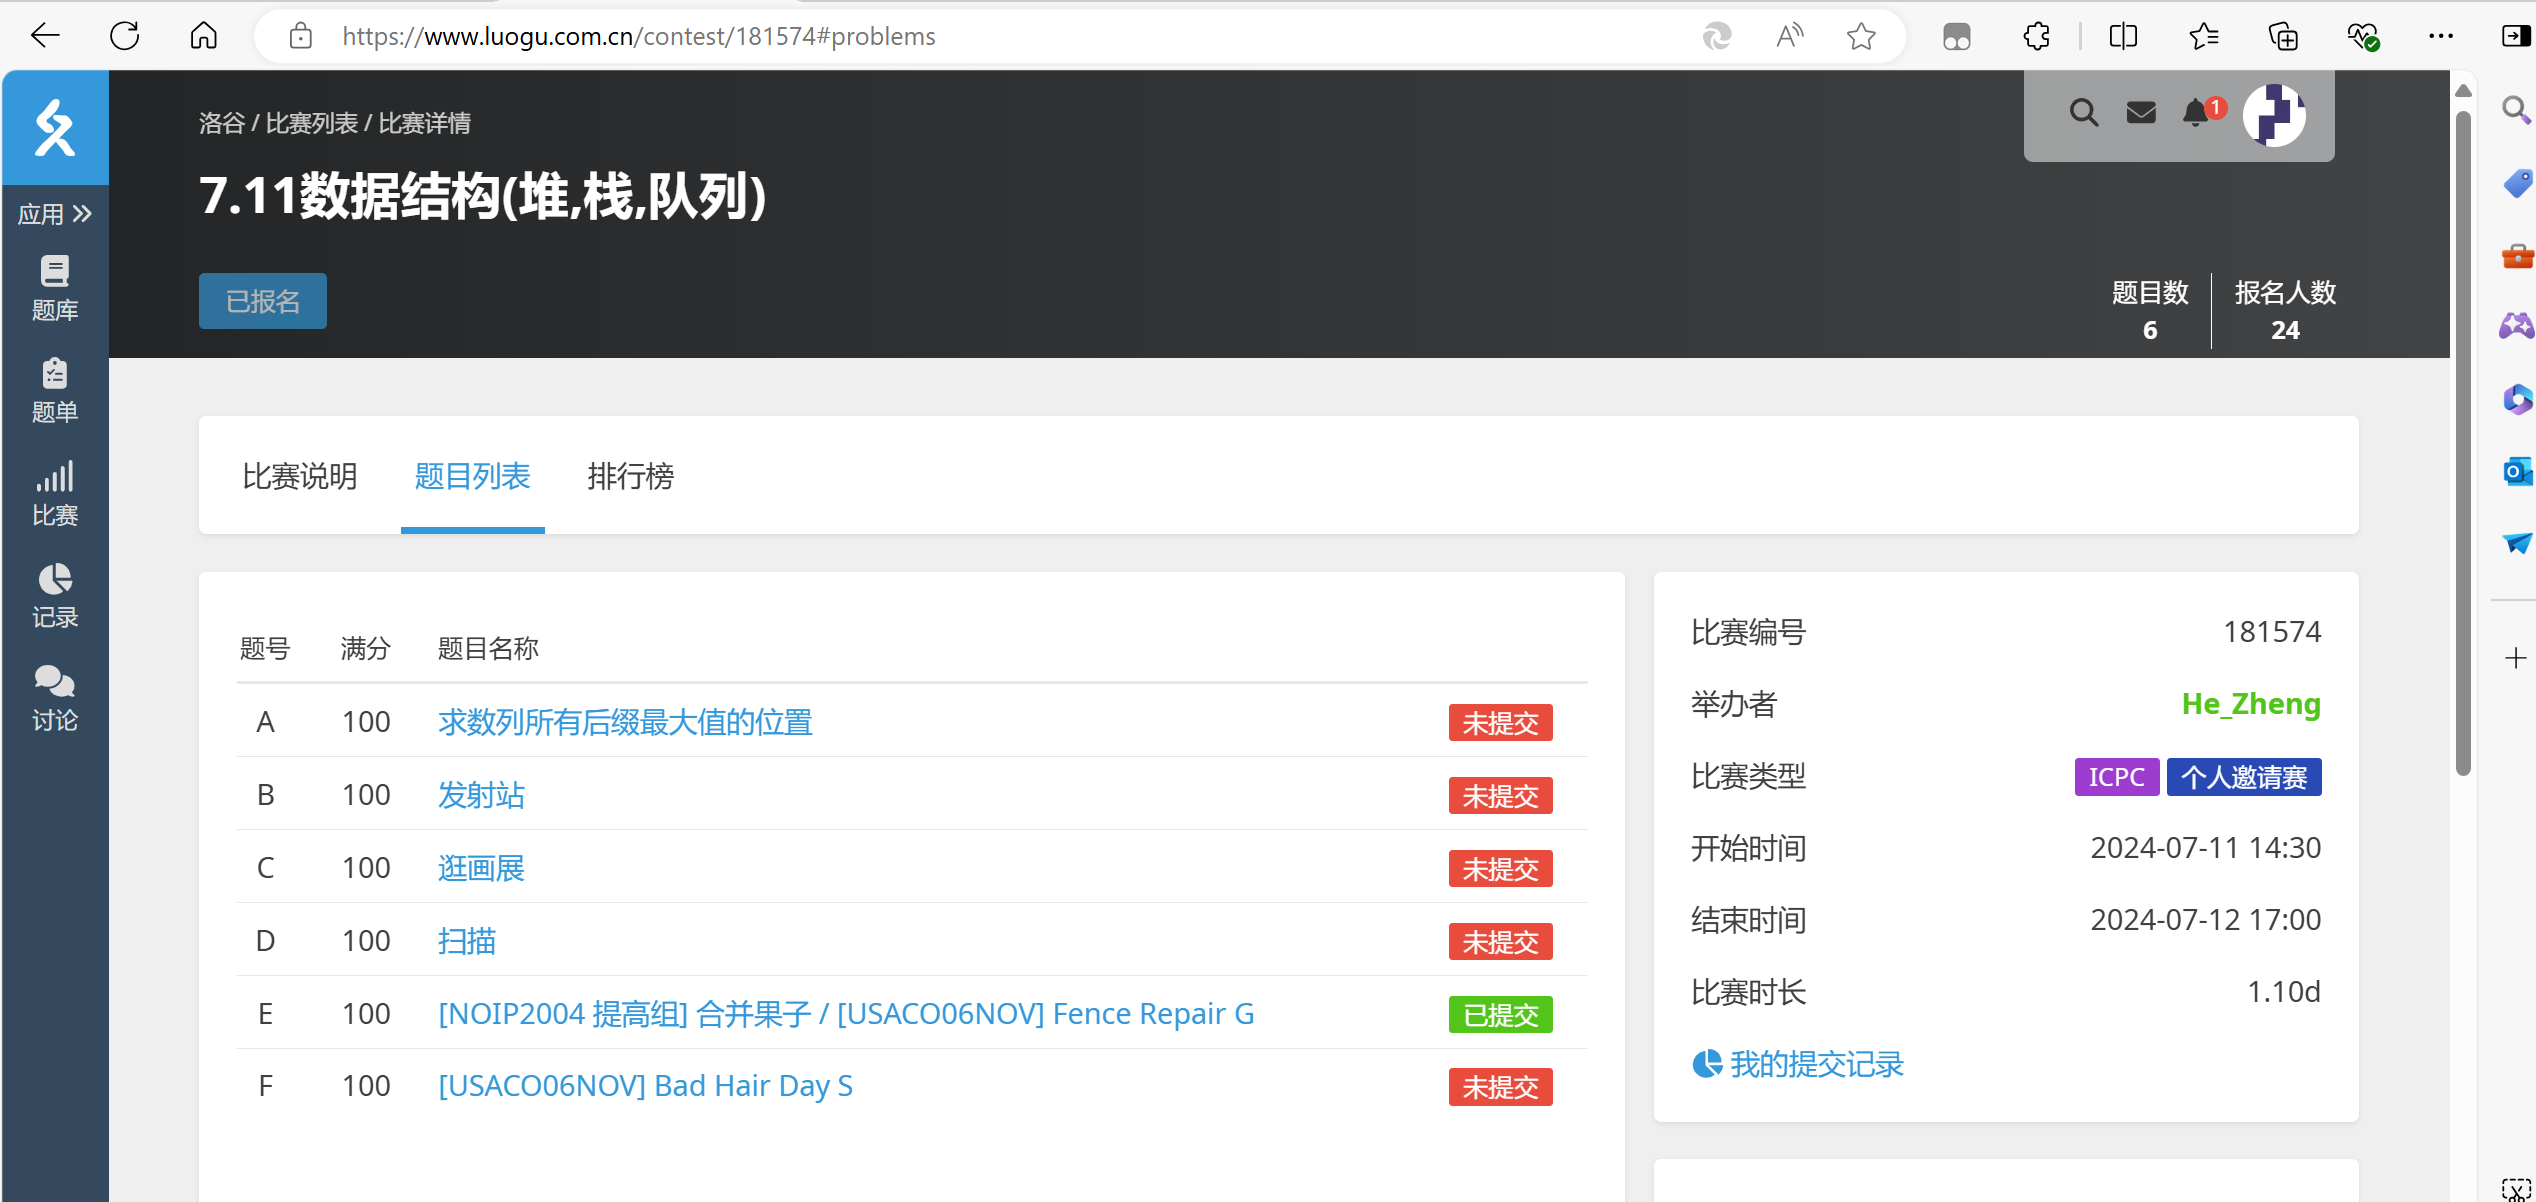Add this page to favorites star
The height and width of the screenshot is (1202, 2536).
tap(1860, 37)
